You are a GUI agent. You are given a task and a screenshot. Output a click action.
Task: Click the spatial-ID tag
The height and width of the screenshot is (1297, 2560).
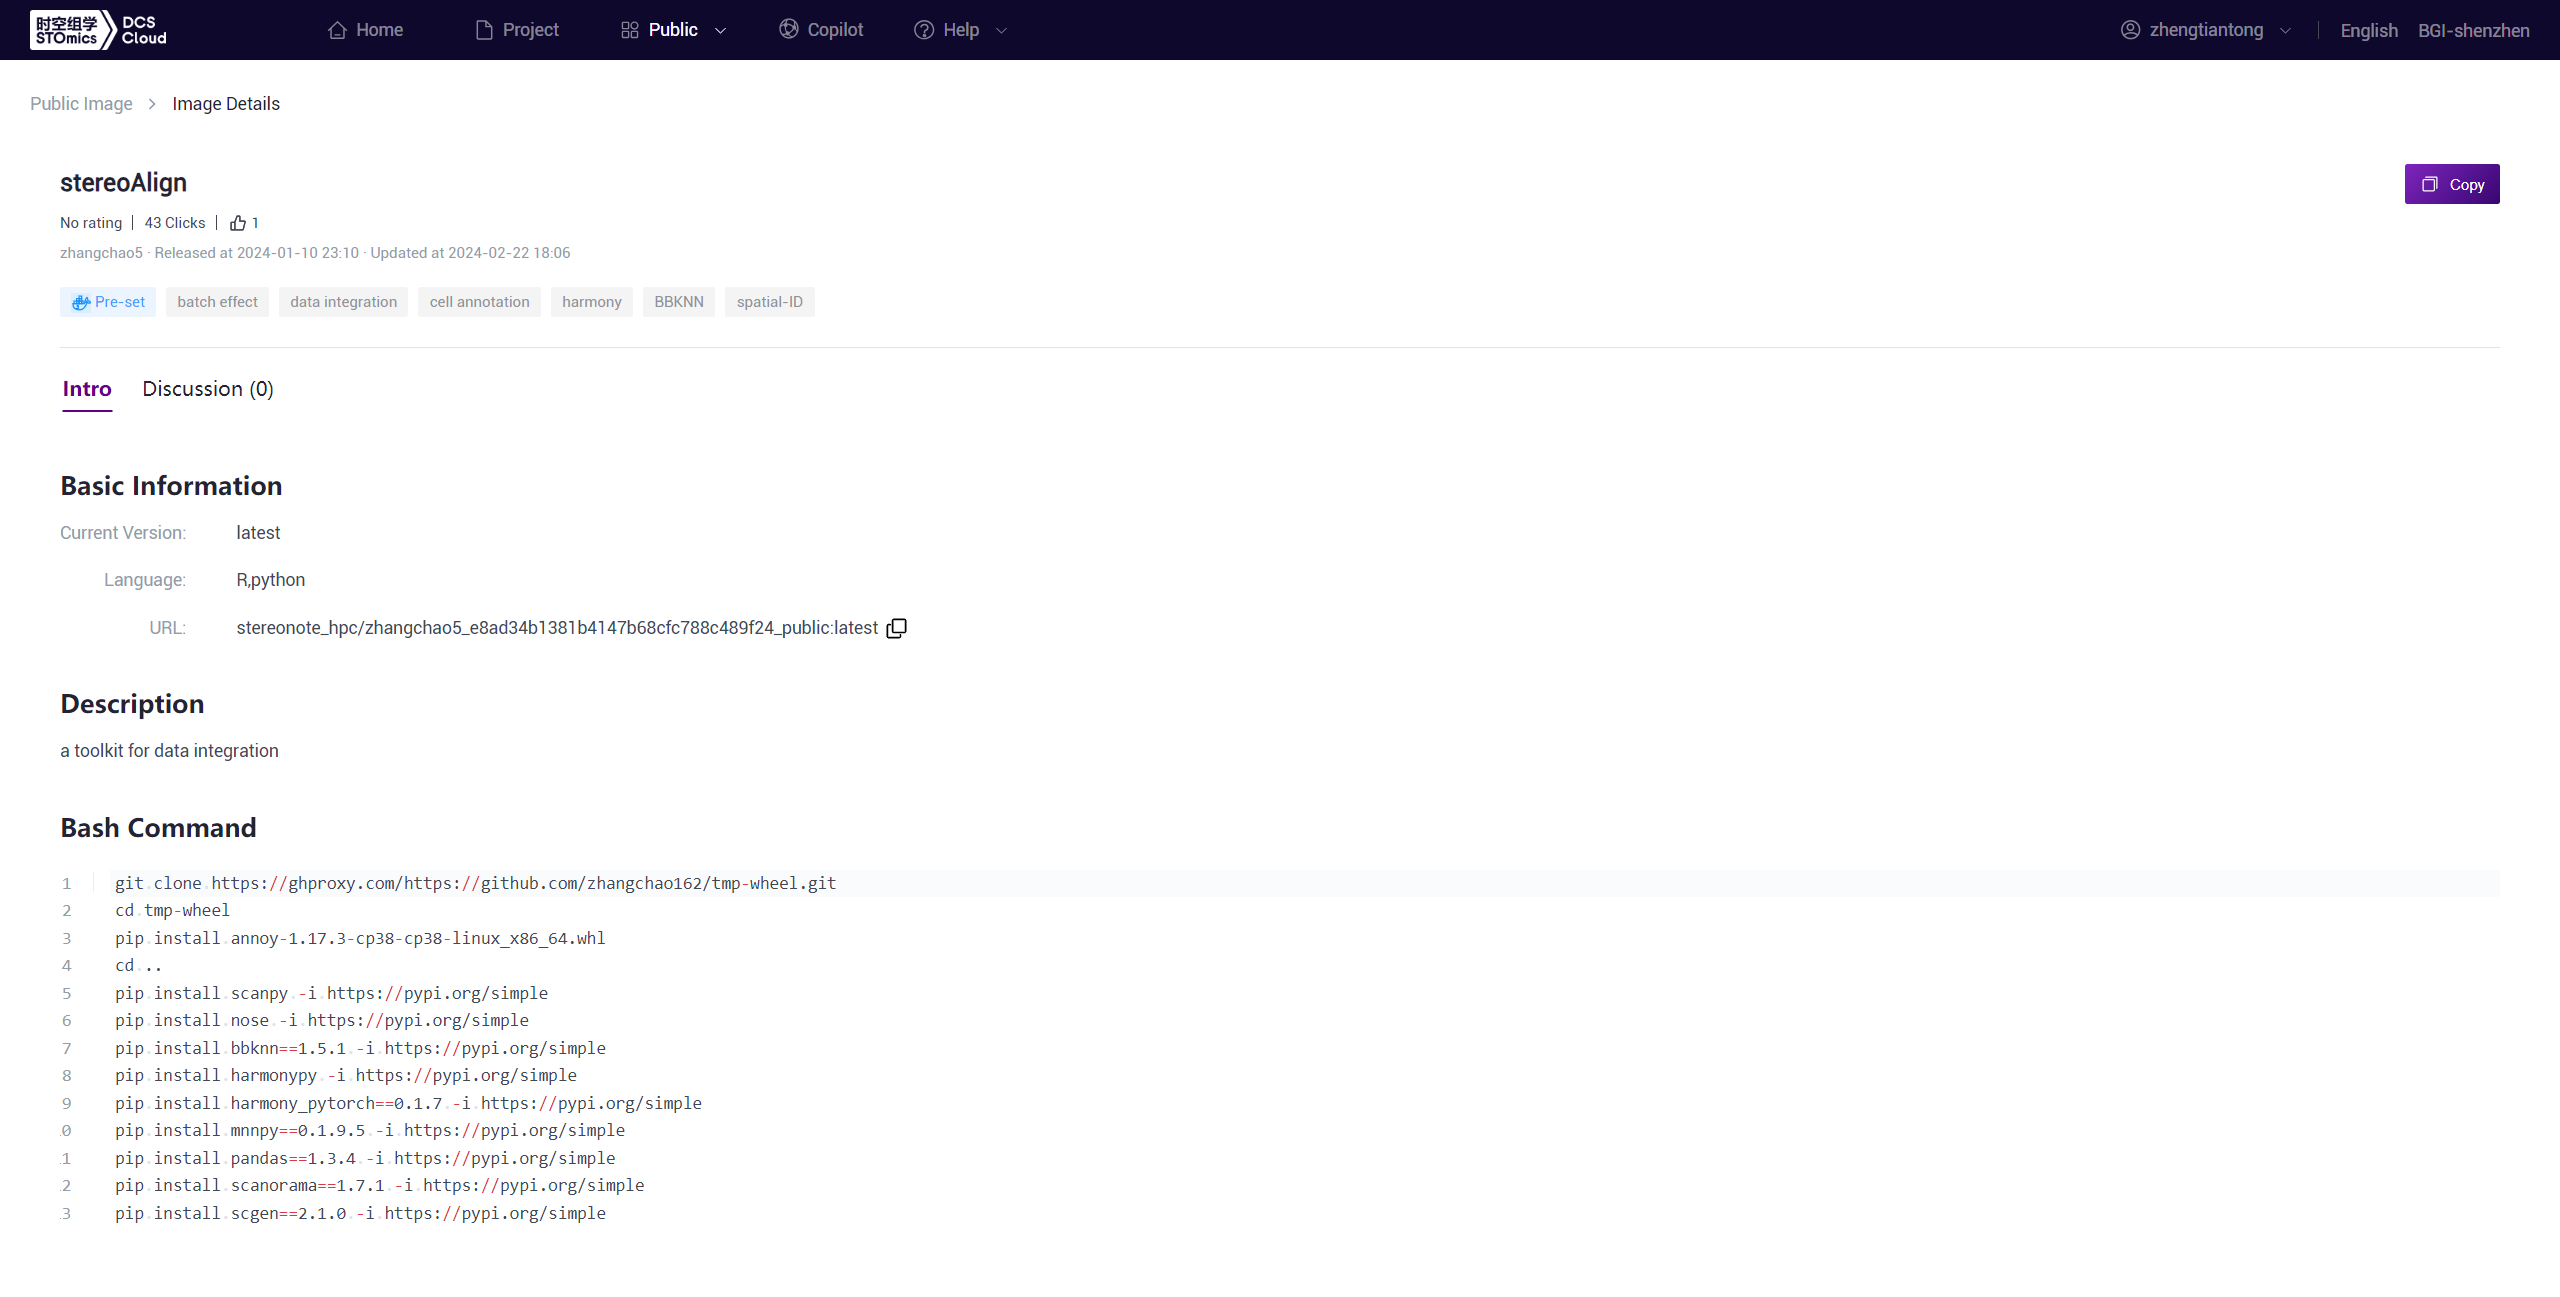pyautogui.click(x=769, y=302)
